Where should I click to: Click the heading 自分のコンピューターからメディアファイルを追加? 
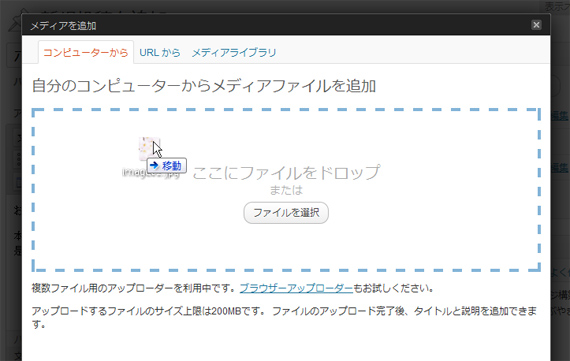[204, 86]
